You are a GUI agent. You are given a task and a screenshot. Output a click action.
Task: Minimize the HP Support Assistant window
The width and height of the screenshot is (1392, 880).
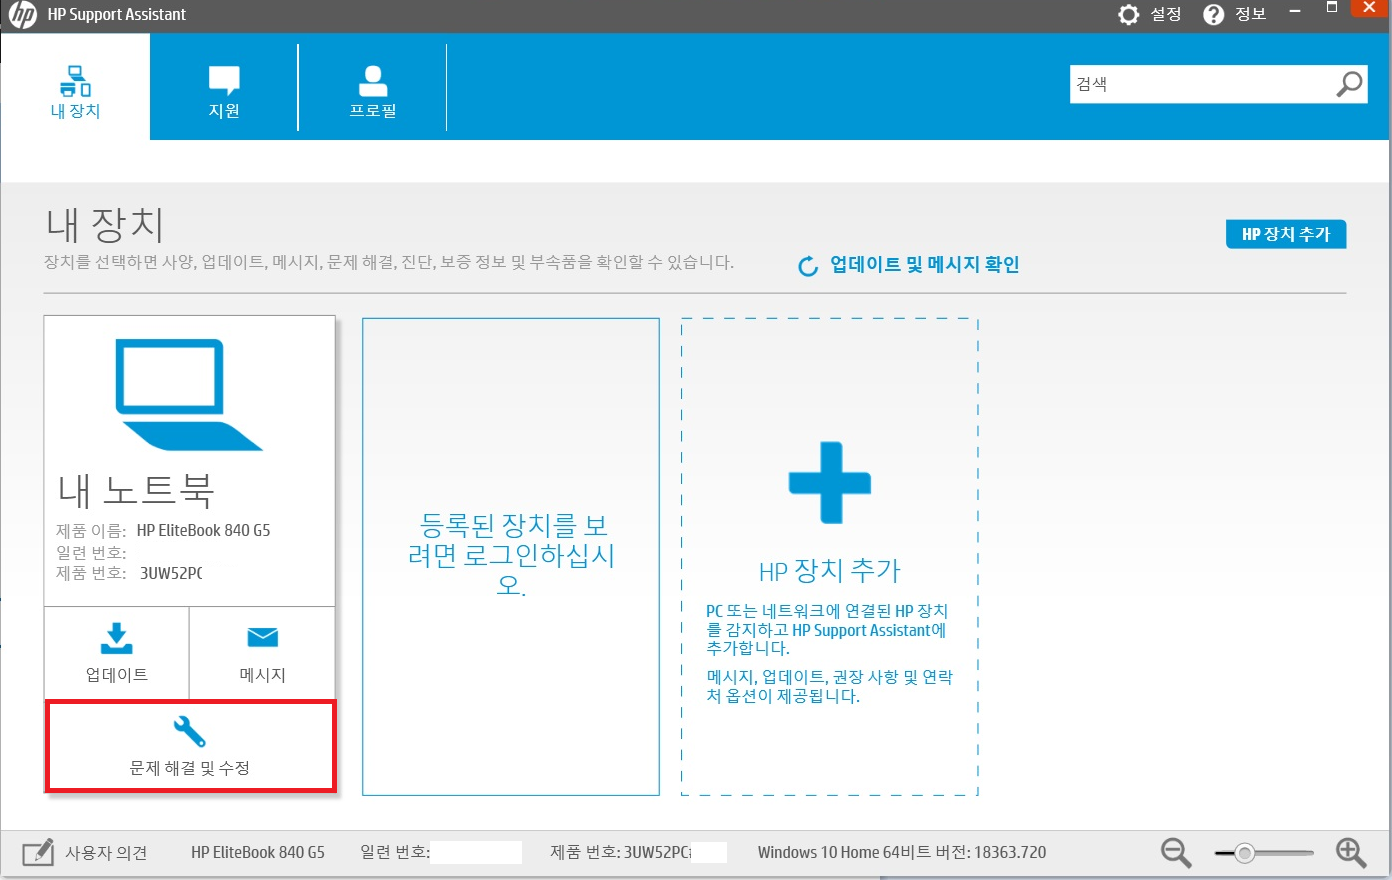[1295, 12]
